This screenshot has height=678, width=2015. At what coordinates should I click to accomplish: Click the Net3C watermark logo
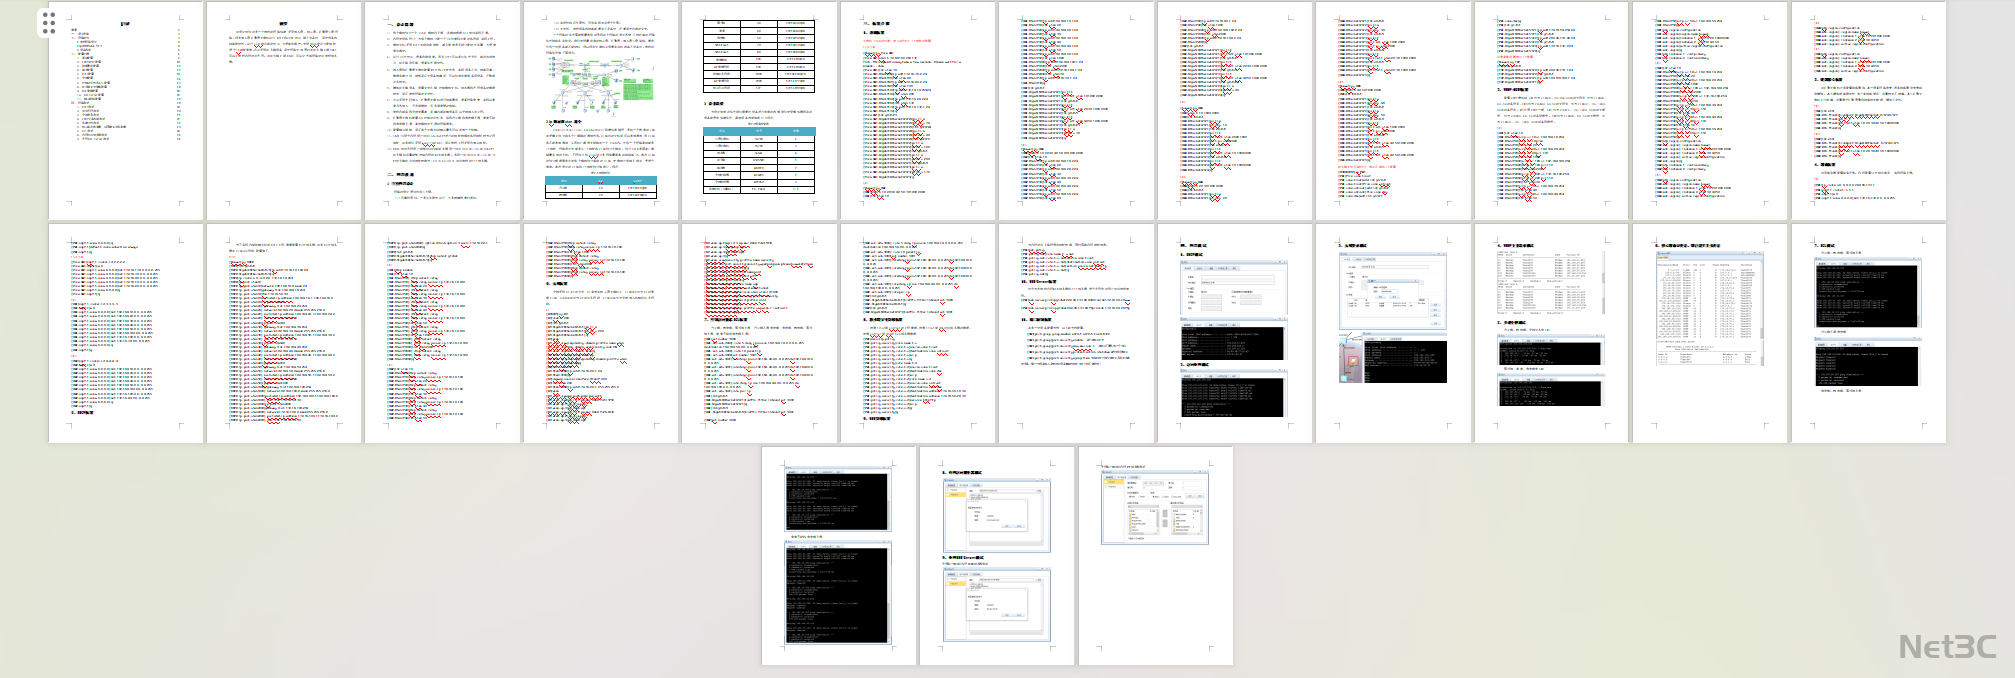[x=1947, y=648]
